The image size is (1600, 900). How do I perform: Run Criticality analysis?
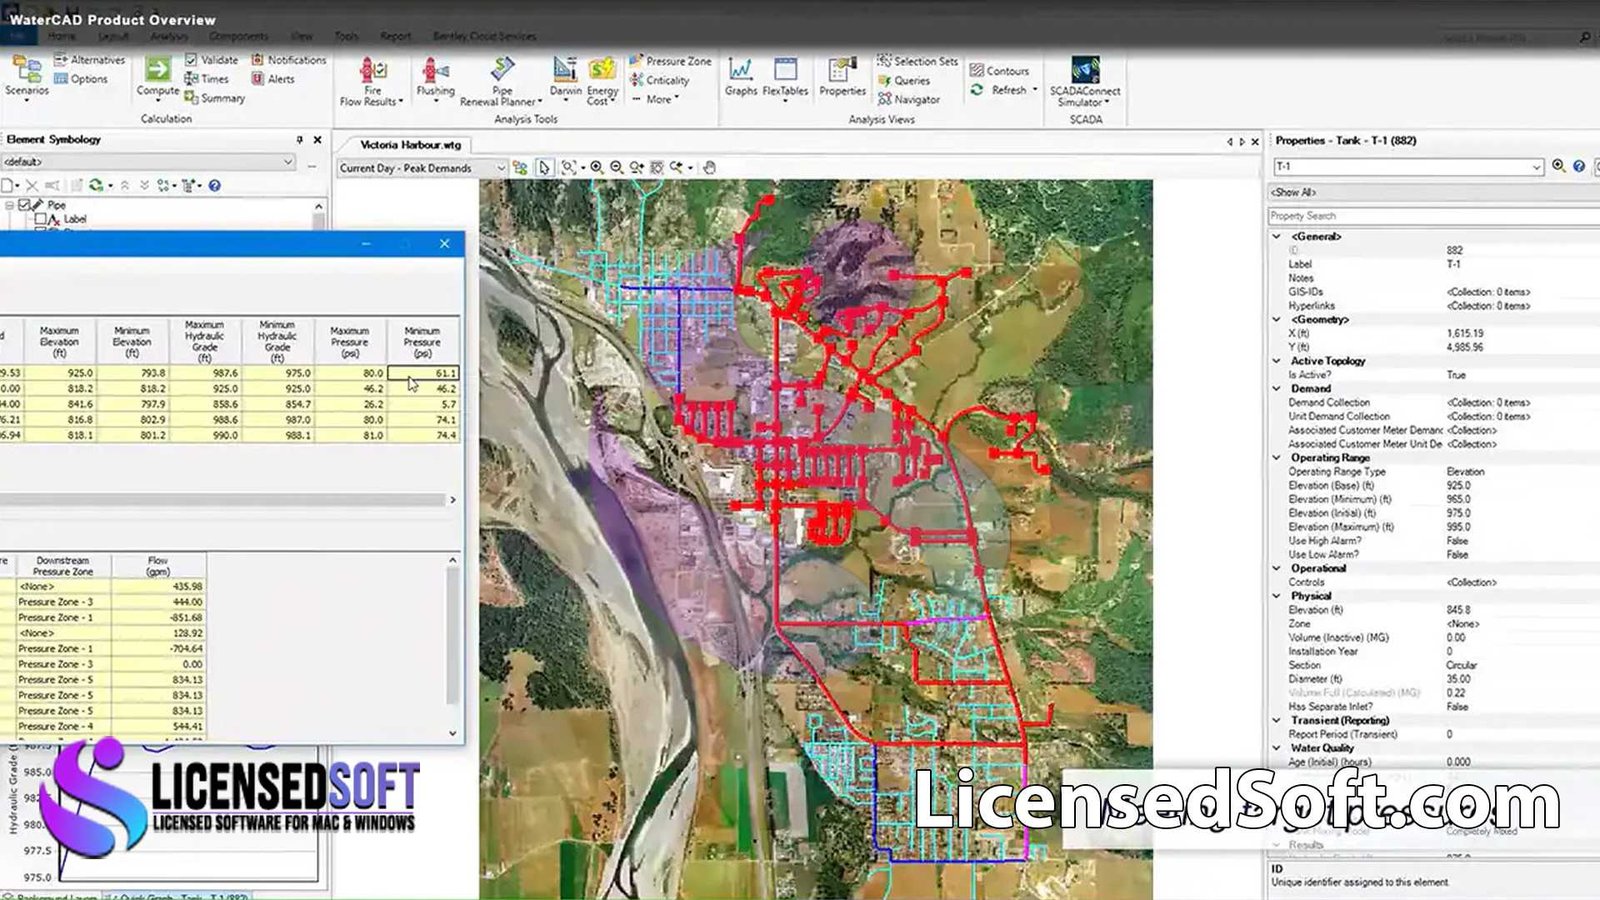(659, 80)
